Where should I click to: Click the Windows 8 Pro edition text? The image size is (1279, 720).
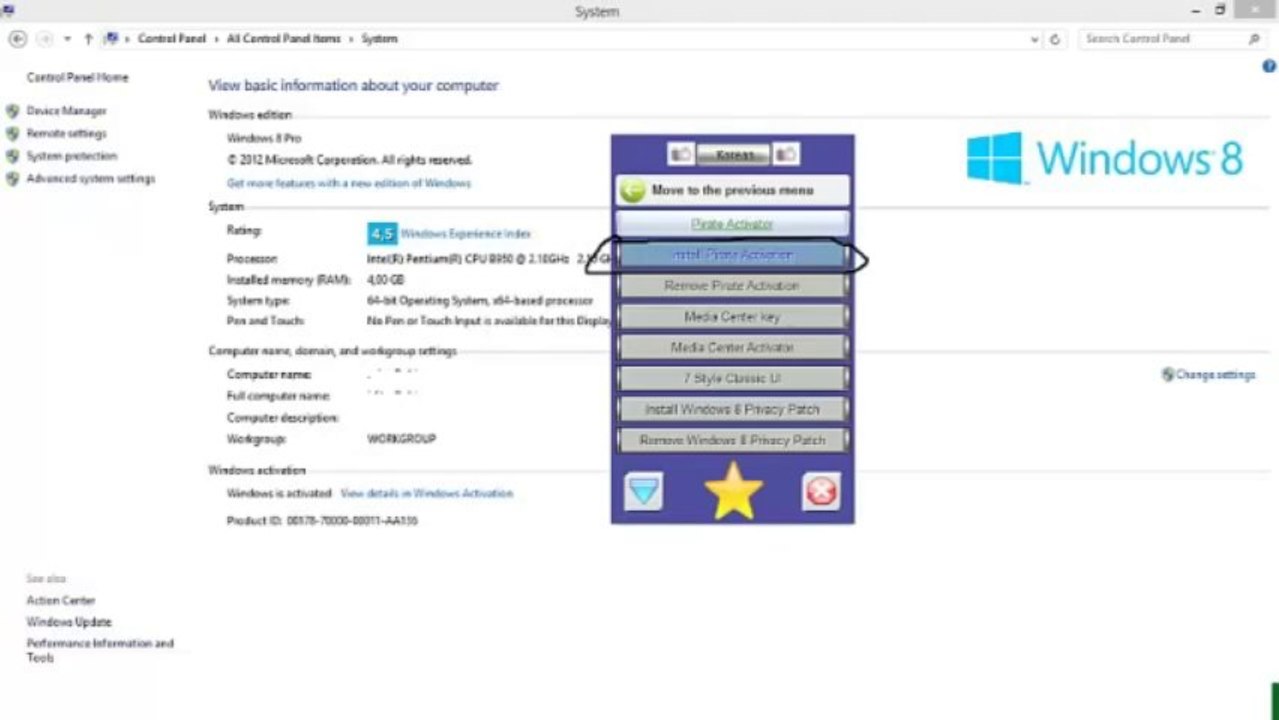click(264, 138)
